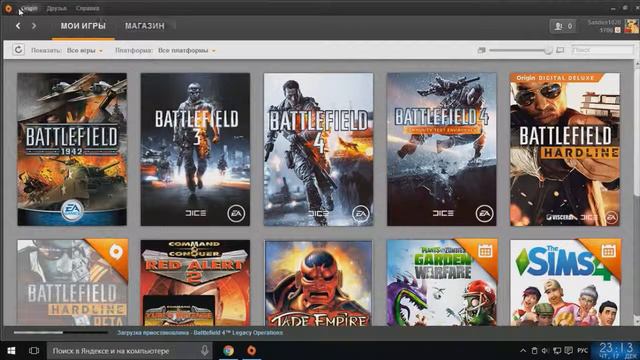Switch to the МАГАЗИН tab
640x360 pixels.
145,26
